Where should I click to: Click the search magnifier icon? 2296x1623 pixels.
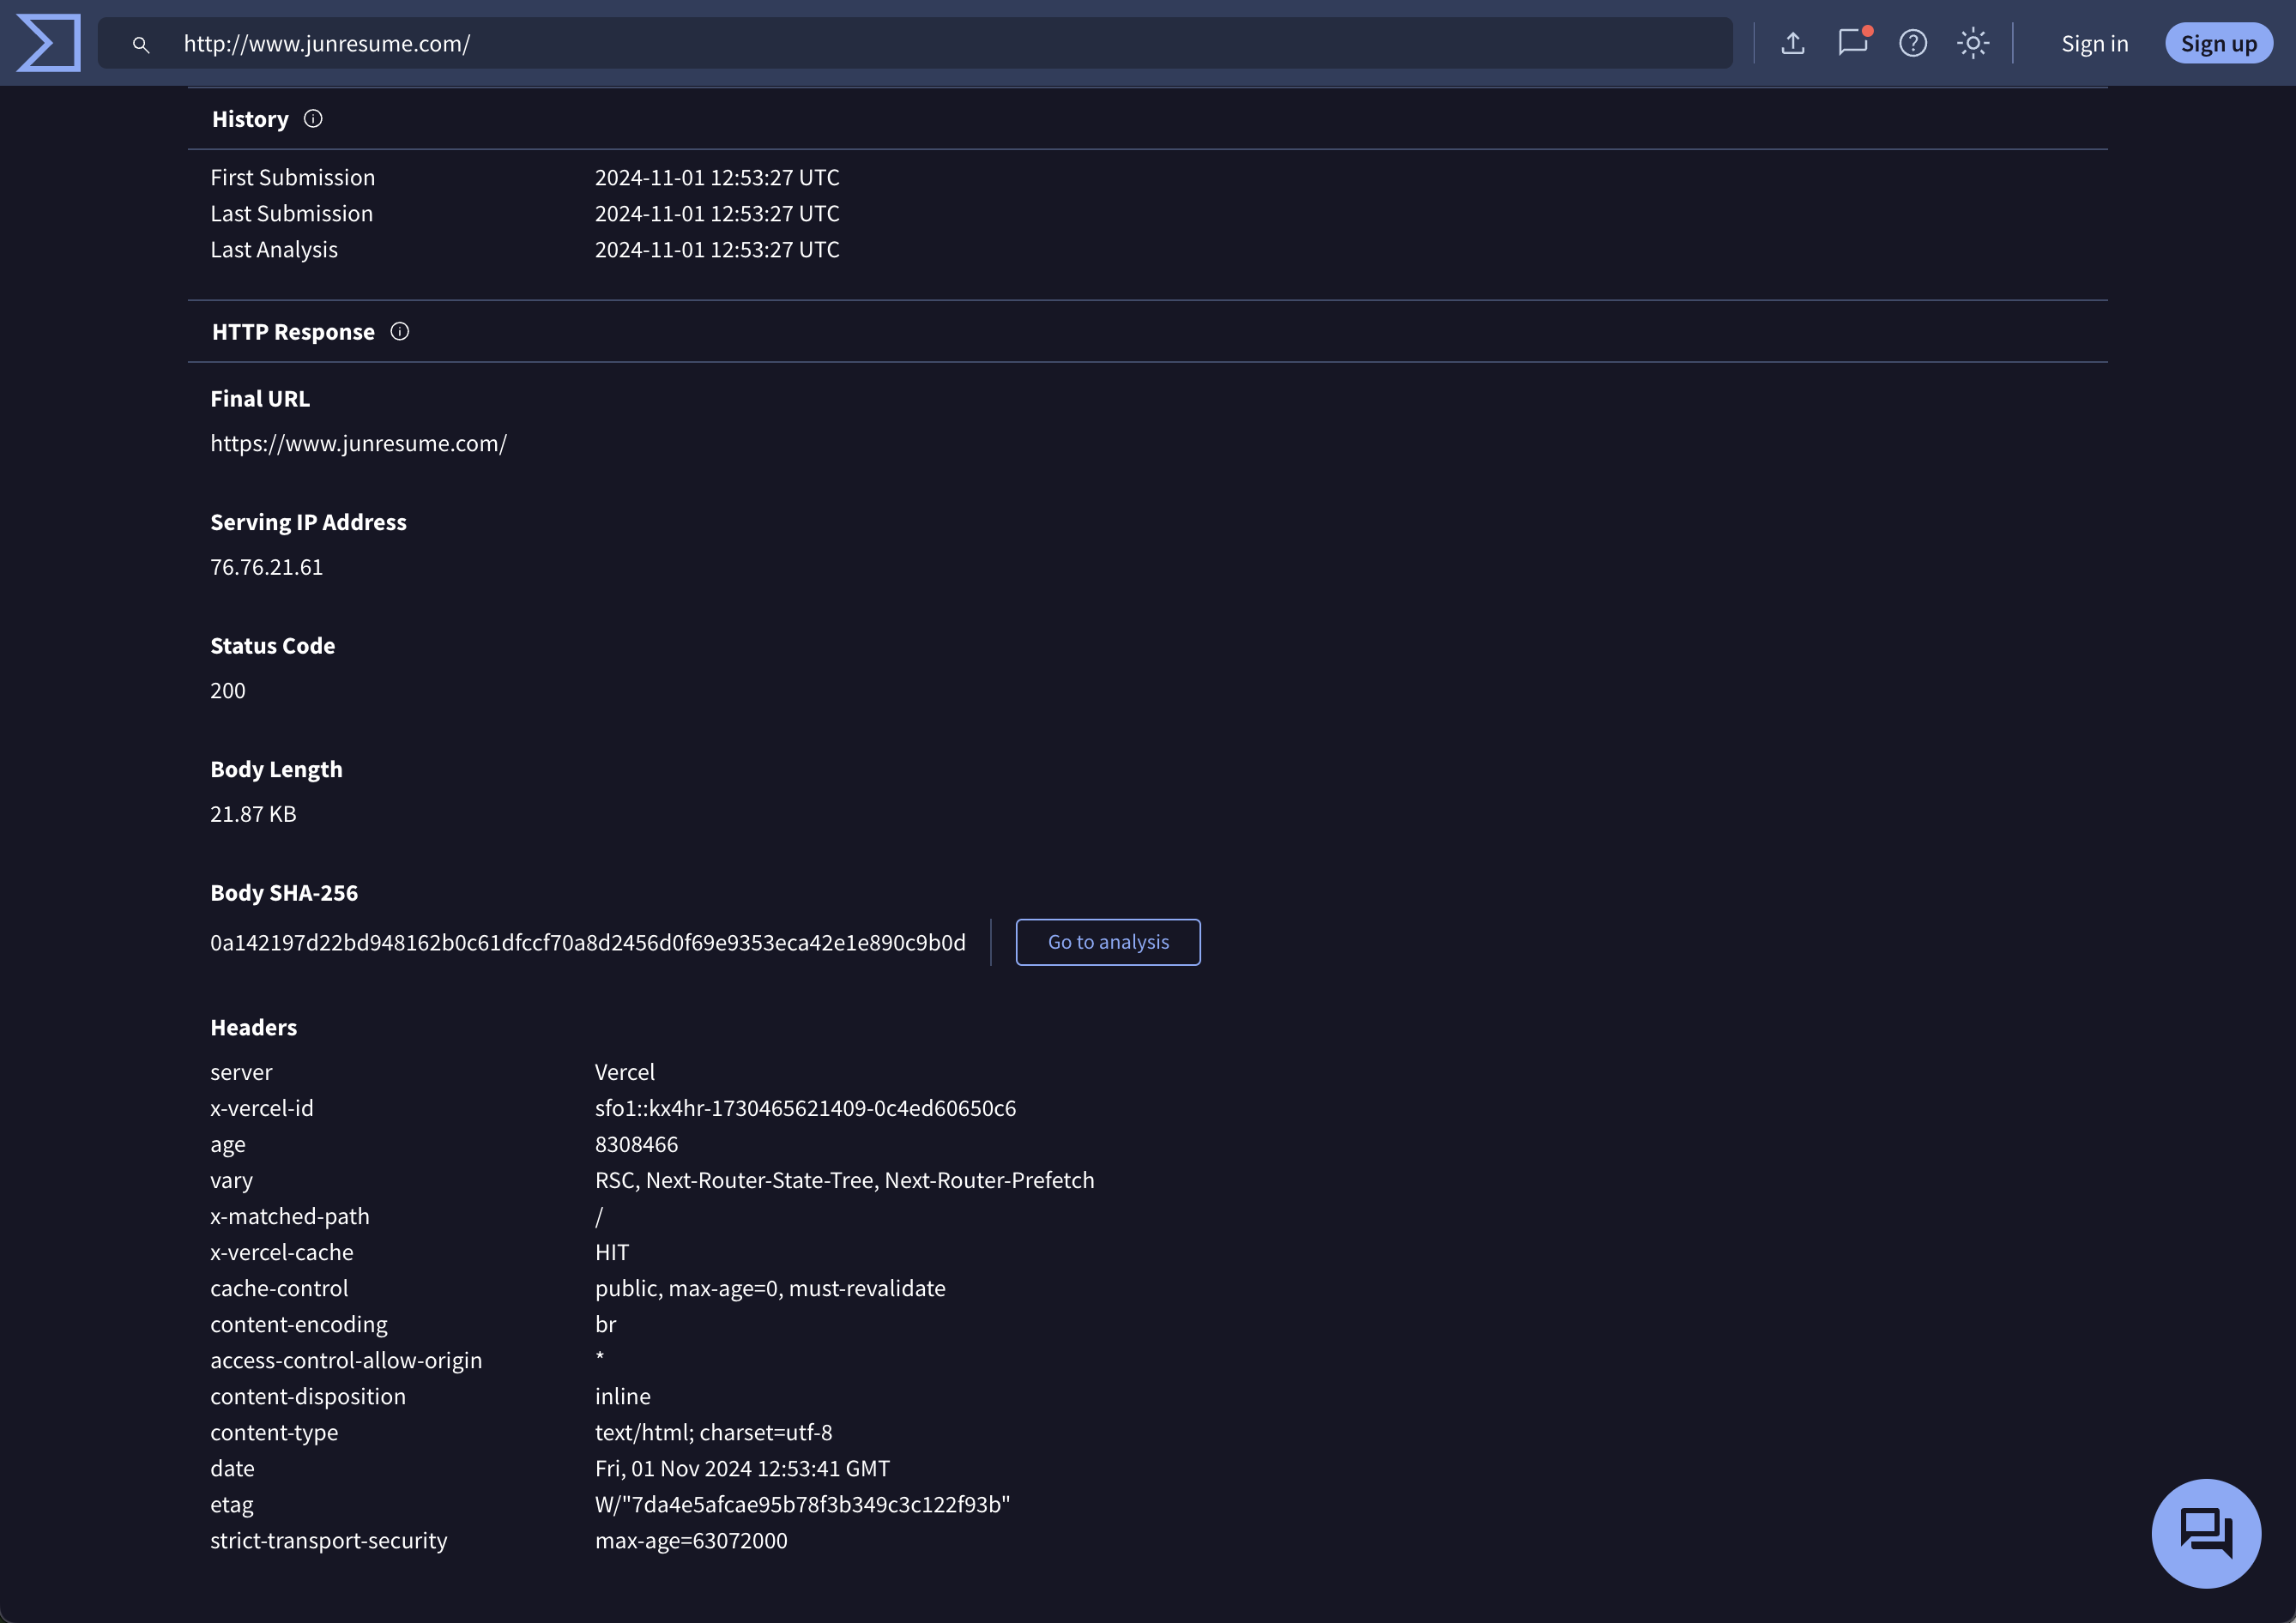[141, 44]
